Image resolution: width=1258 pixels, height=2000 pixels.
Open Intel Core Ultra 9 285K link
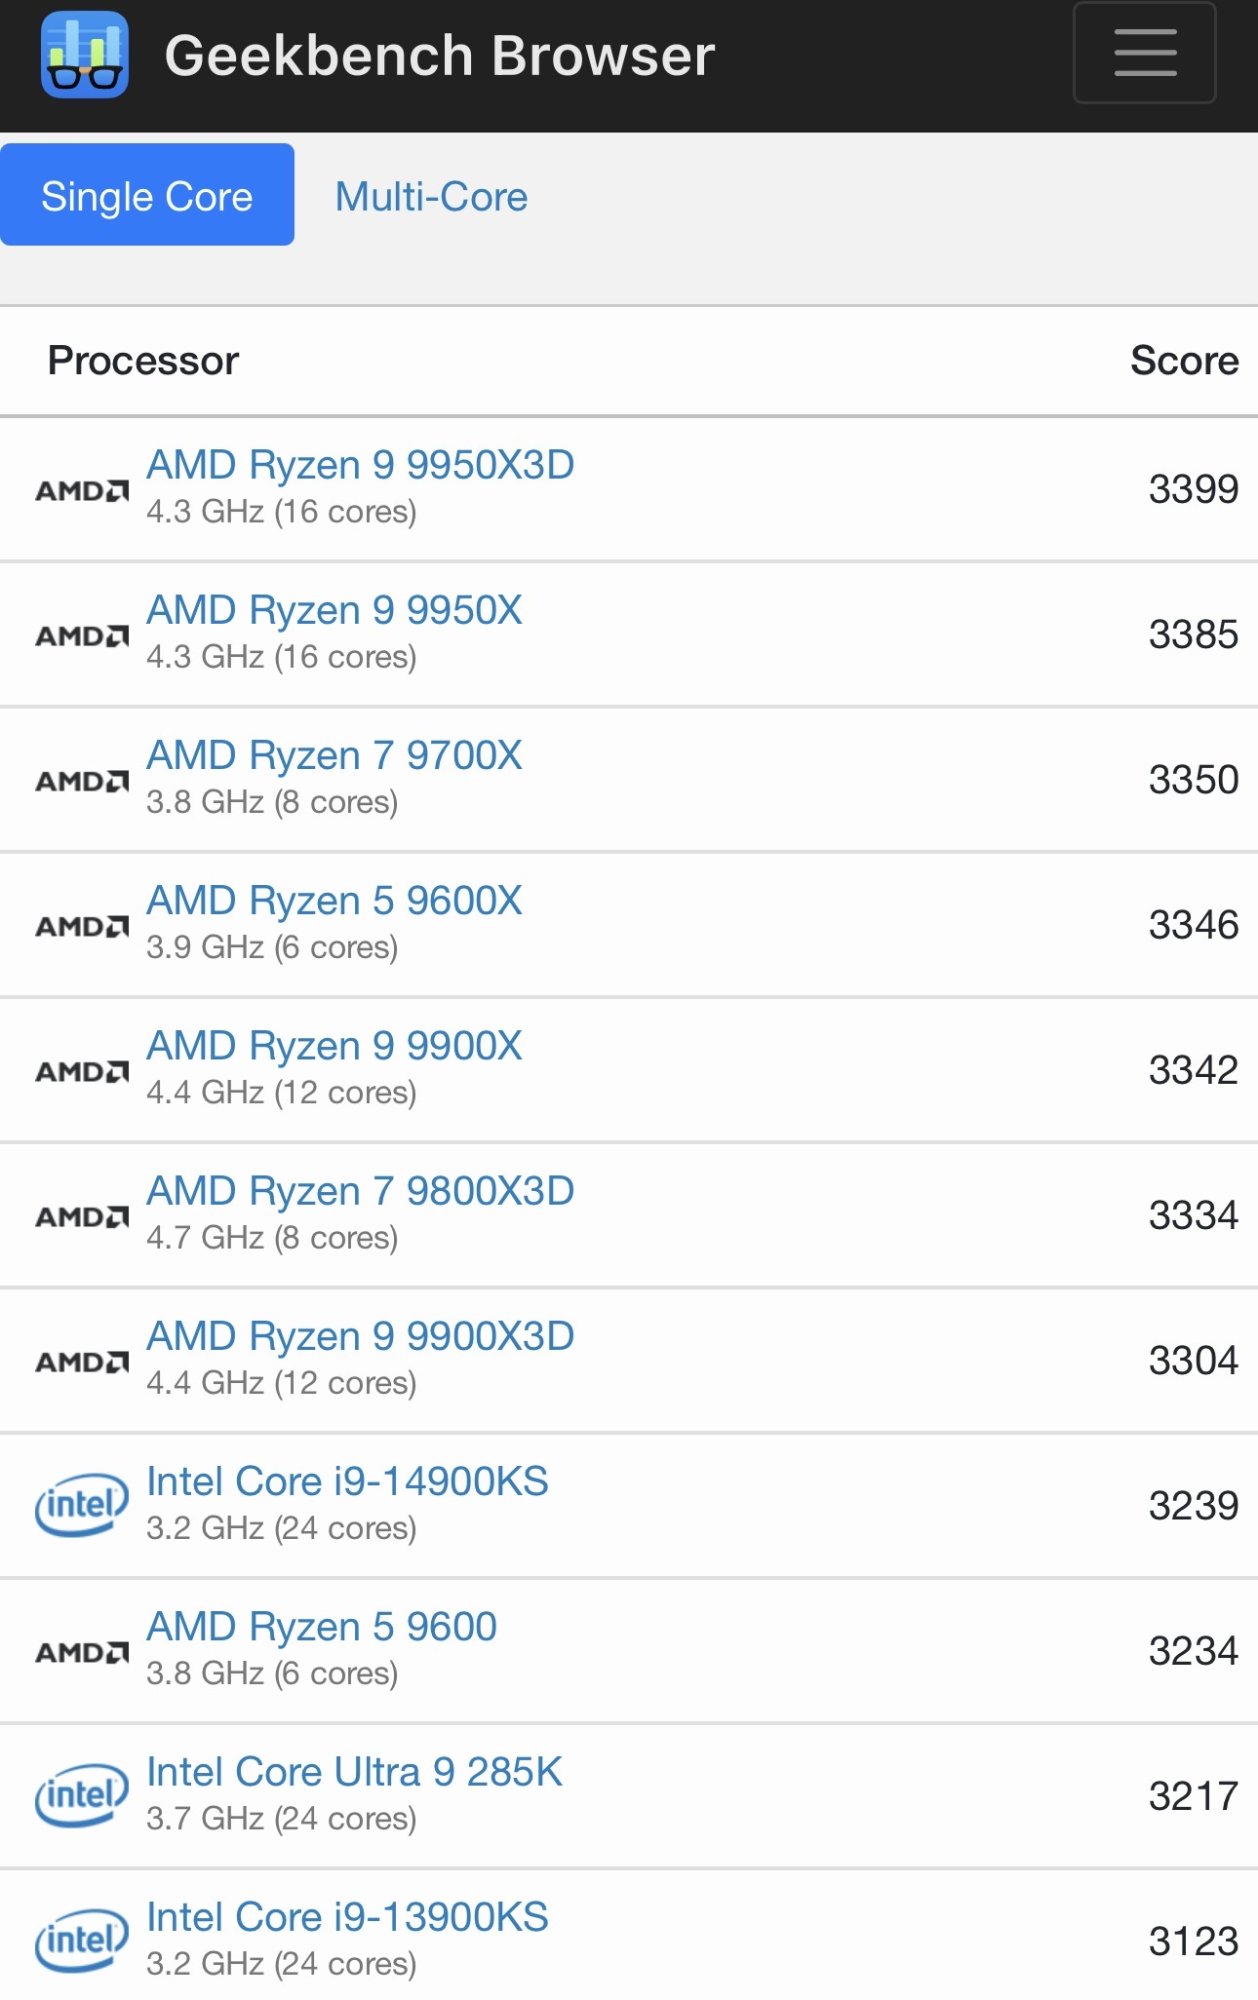pyautogui.click(x=354, y=1771)
